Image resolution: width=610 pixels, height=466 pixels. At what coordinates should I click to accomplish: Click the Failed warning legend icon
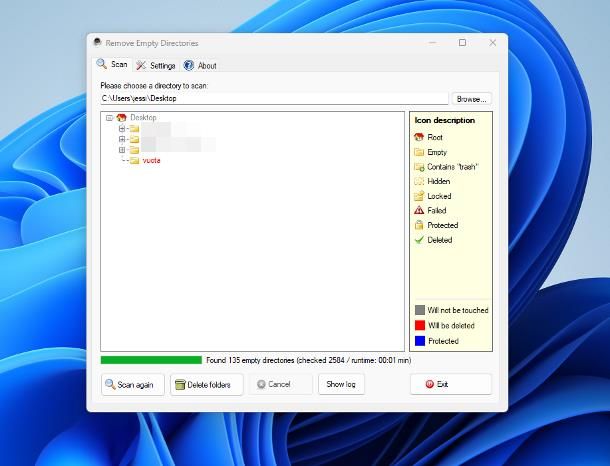pyautogui.click(x=419, y=210)
